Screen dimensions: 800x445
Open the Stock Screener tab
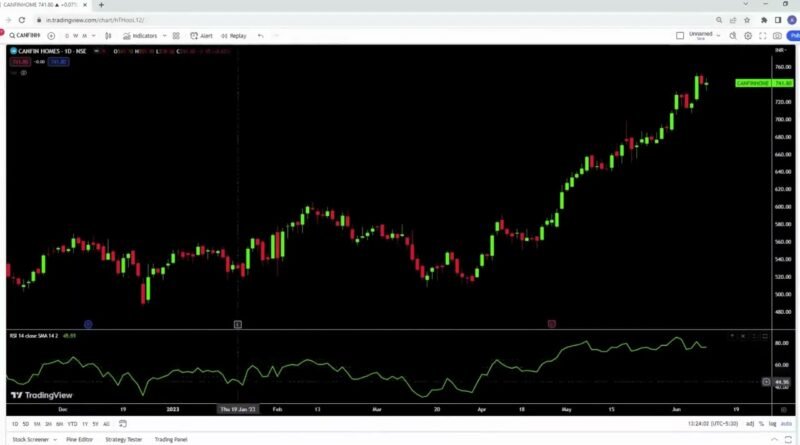31,439
